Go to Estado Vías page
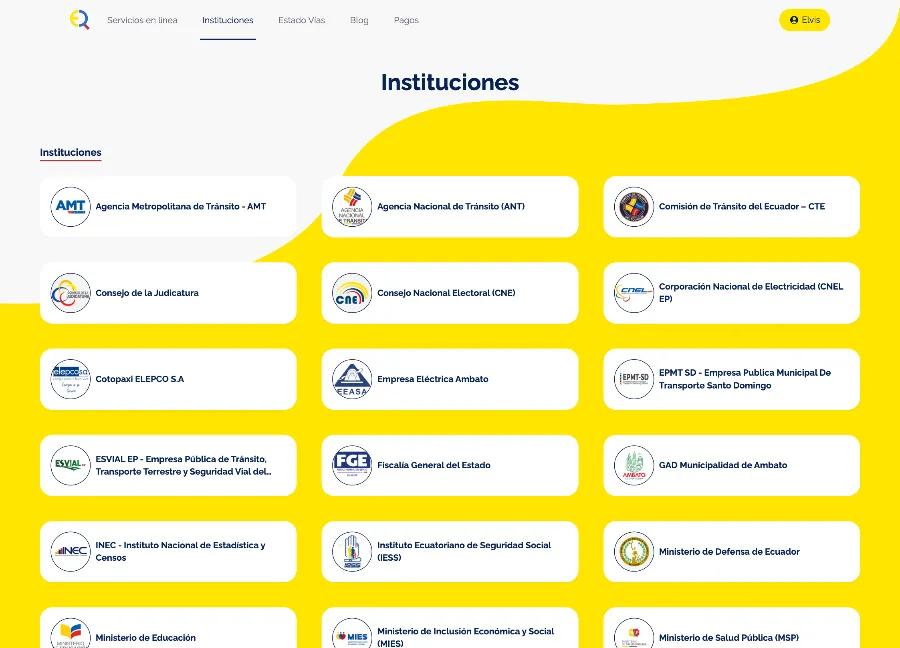 tap(301, 20)
